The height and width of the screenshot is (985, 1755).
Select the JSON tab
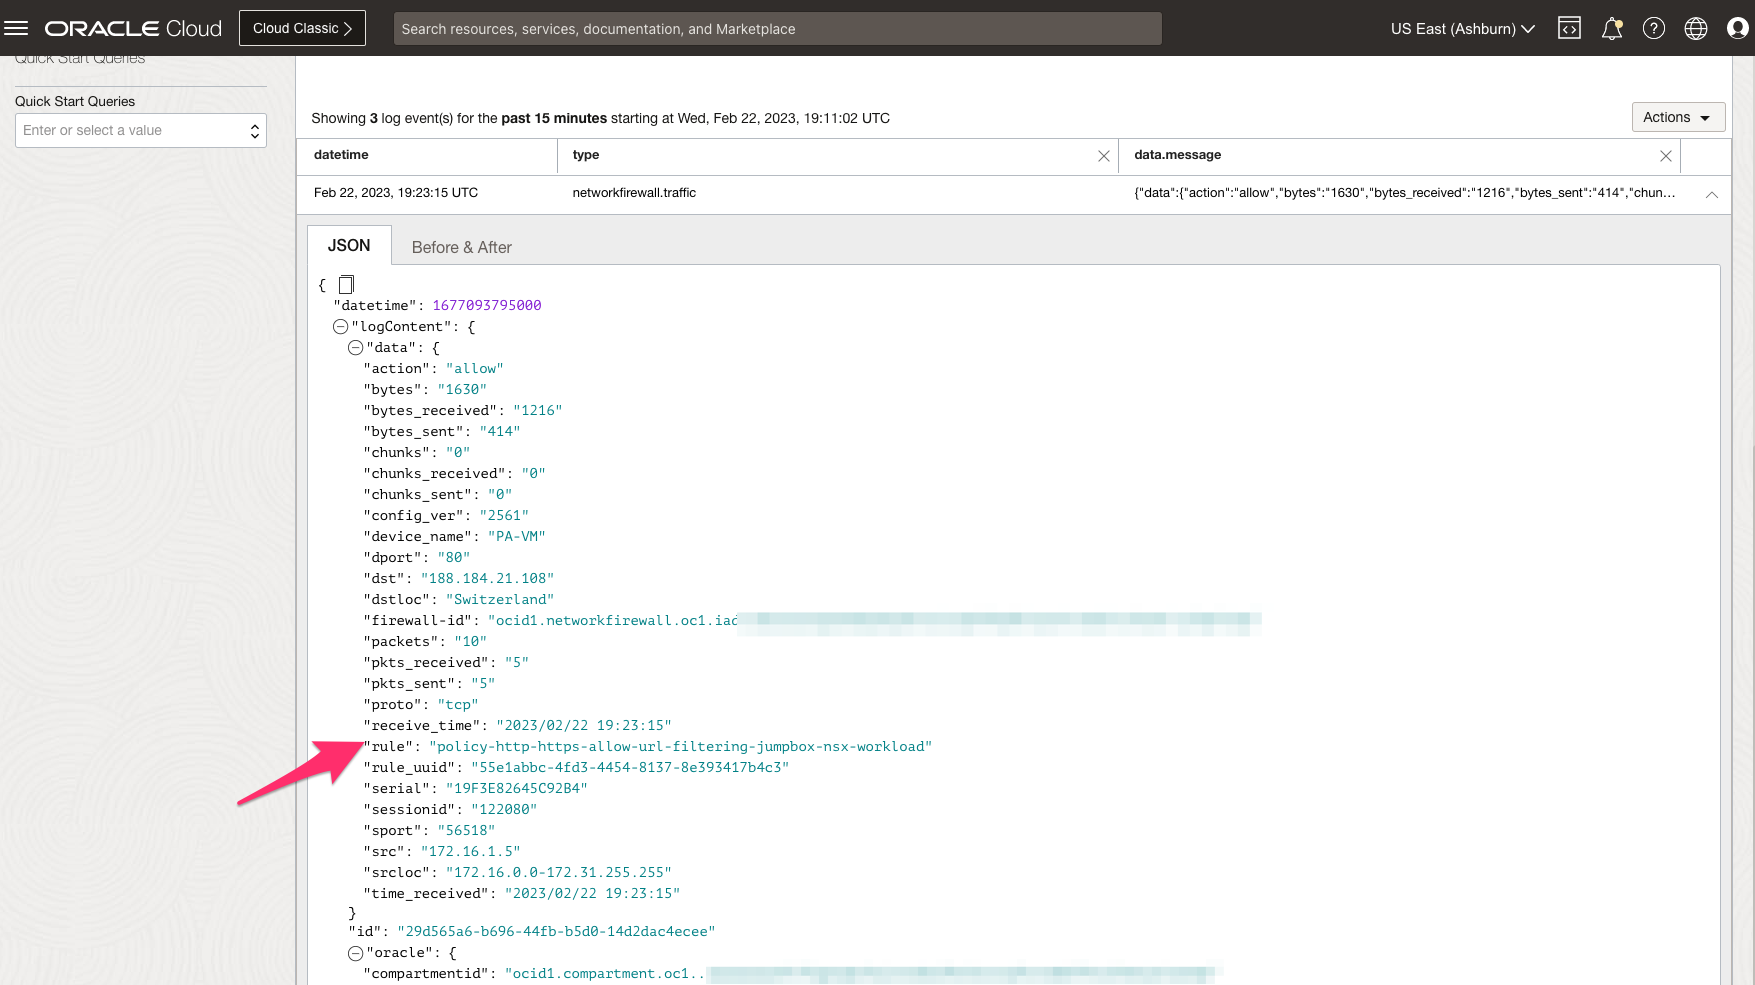coord(349,244)
